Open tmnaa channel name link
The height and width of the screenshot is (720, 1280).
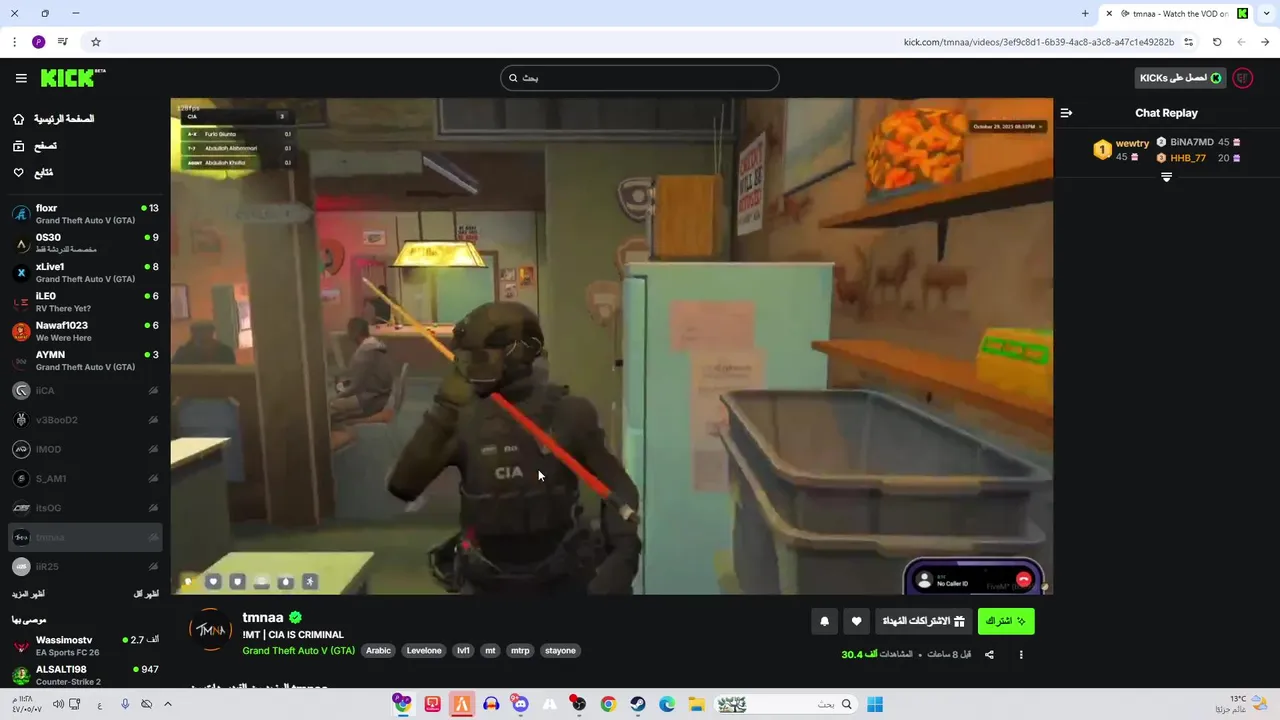click(263, 617)
